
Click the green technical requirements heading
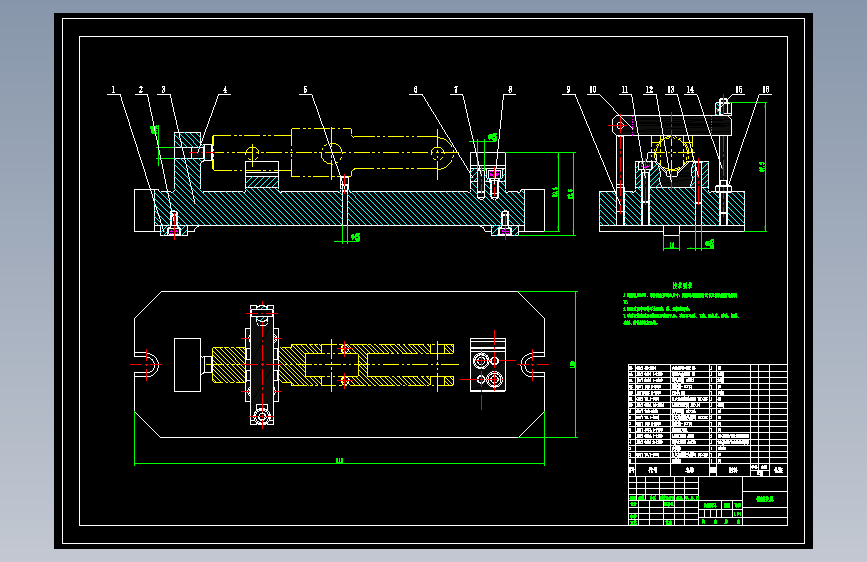pos(682,285)
